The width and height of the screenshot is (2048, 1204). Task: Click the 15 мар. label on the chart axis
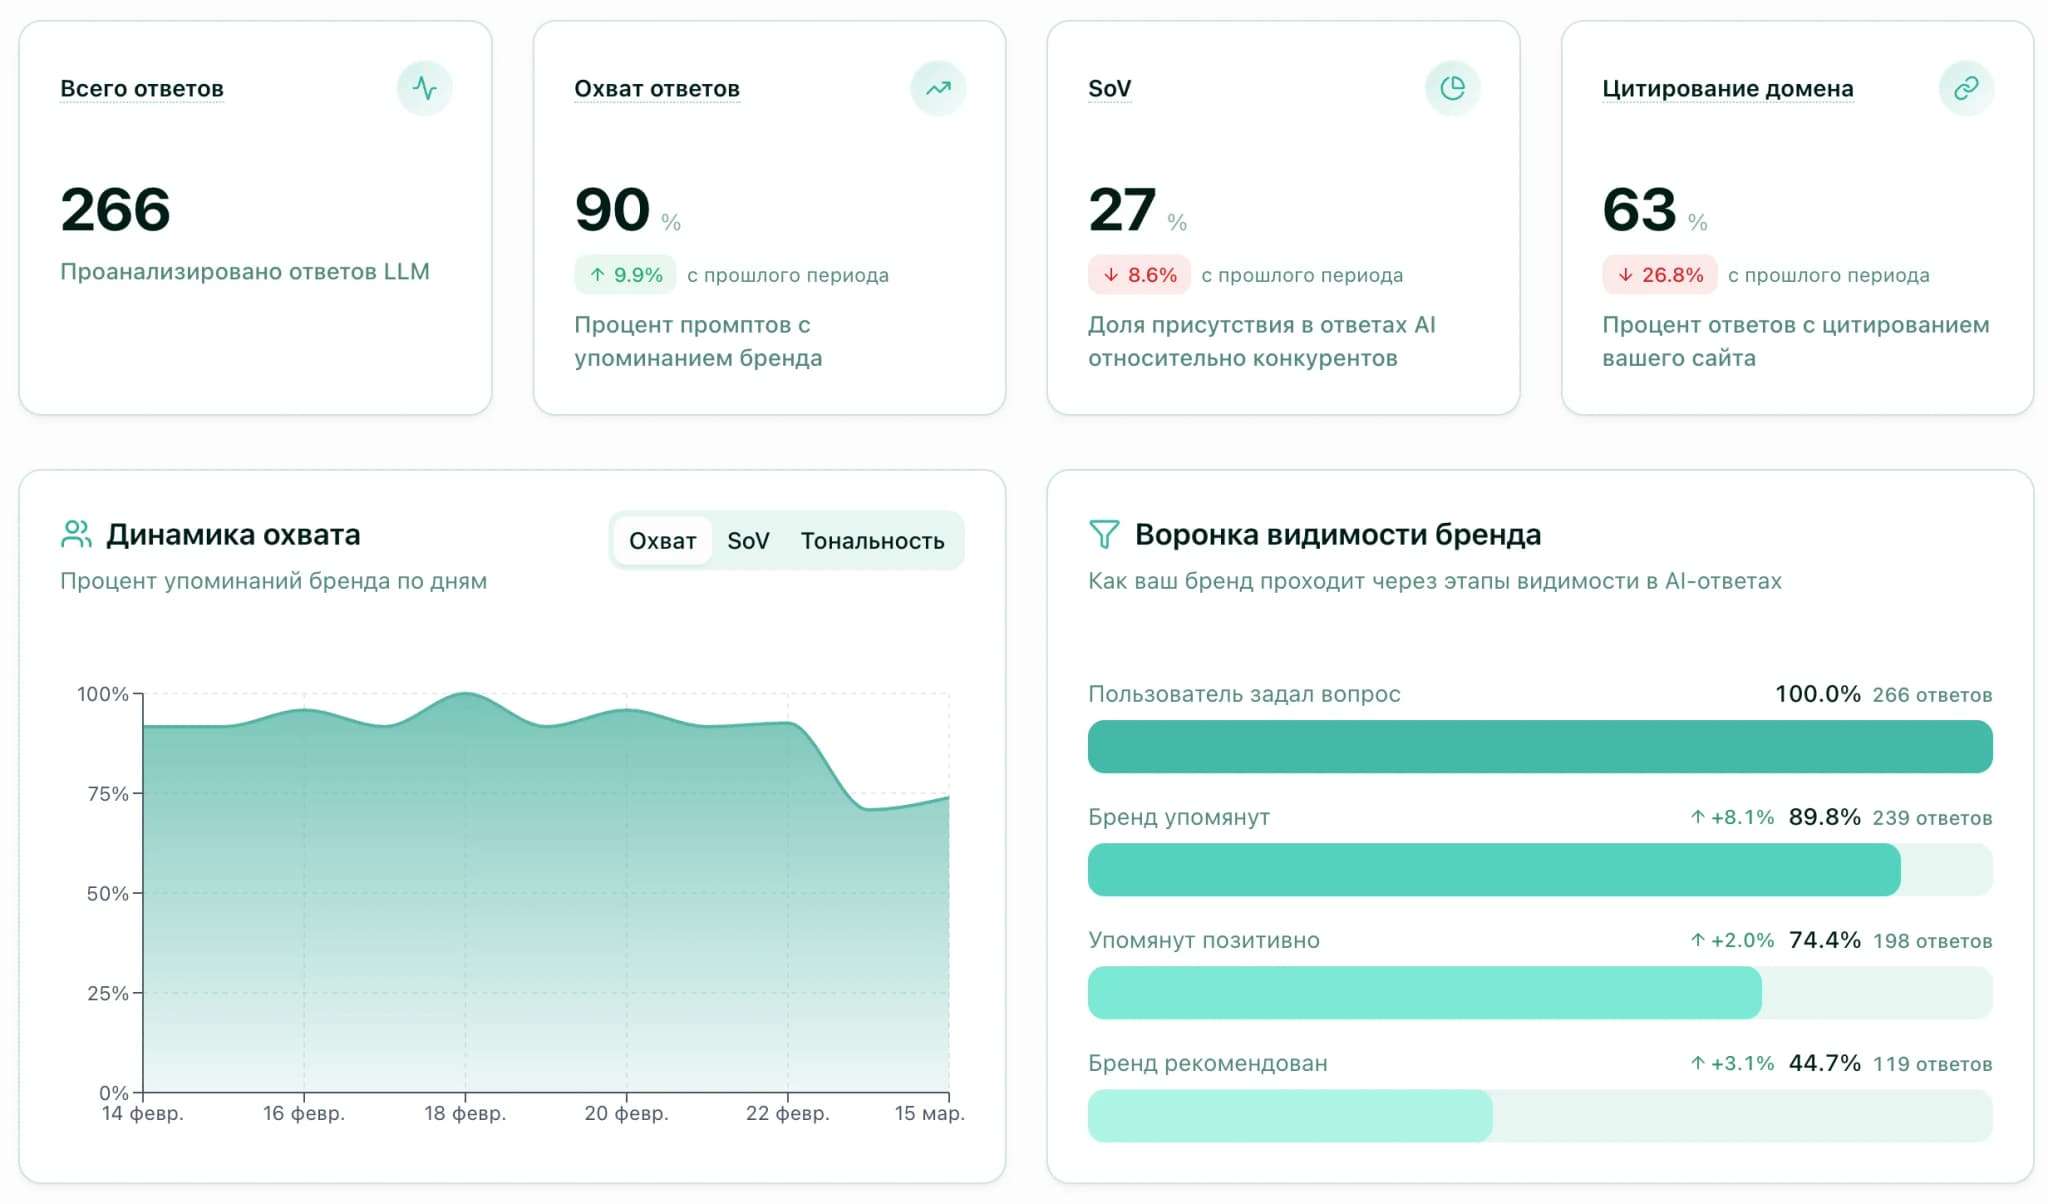929,1114
